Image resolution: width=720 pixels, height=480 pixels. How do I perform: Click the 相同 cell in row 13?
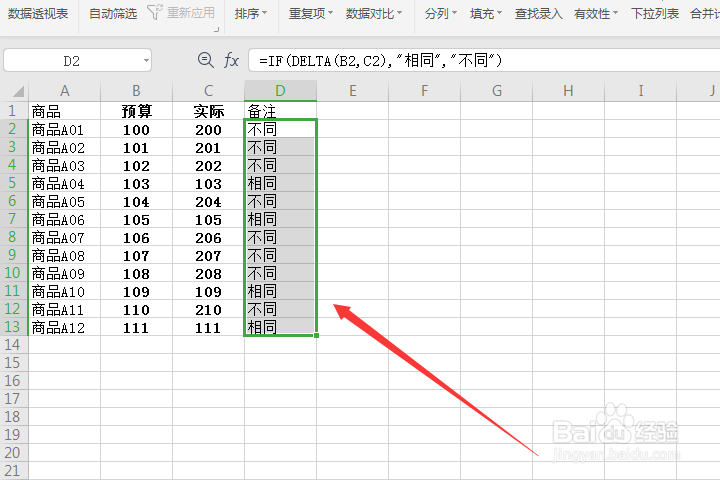tap(280, 327)
